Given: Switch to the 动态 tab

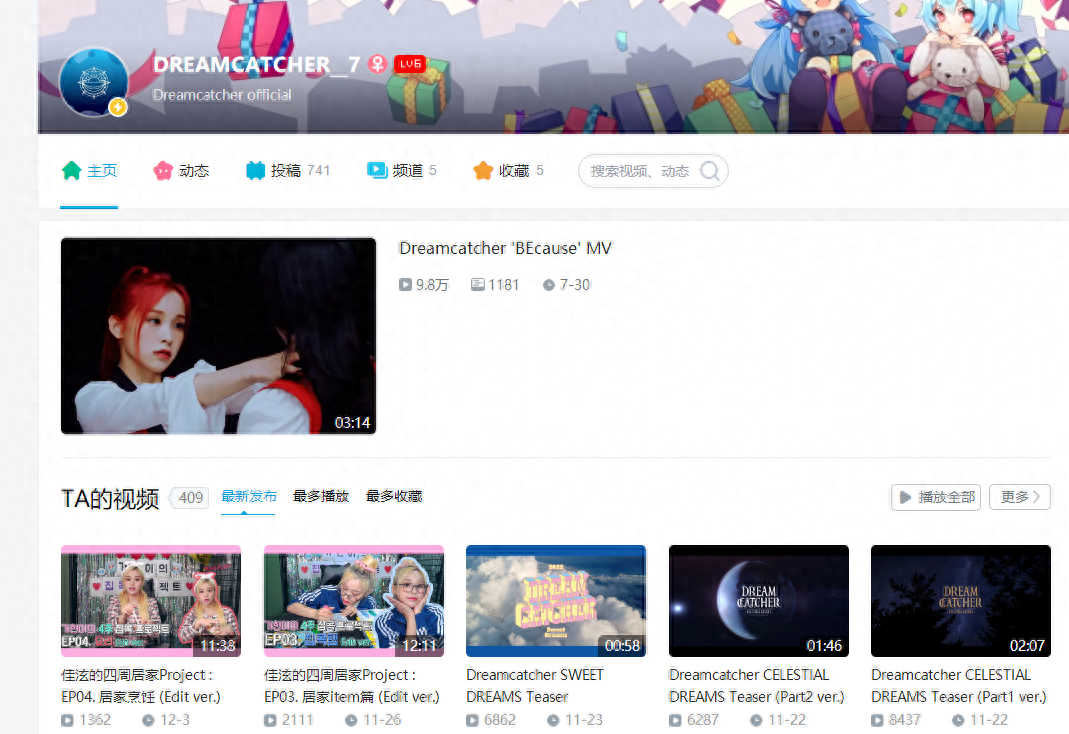Looking at the screenshot, I should pos(181,171).
